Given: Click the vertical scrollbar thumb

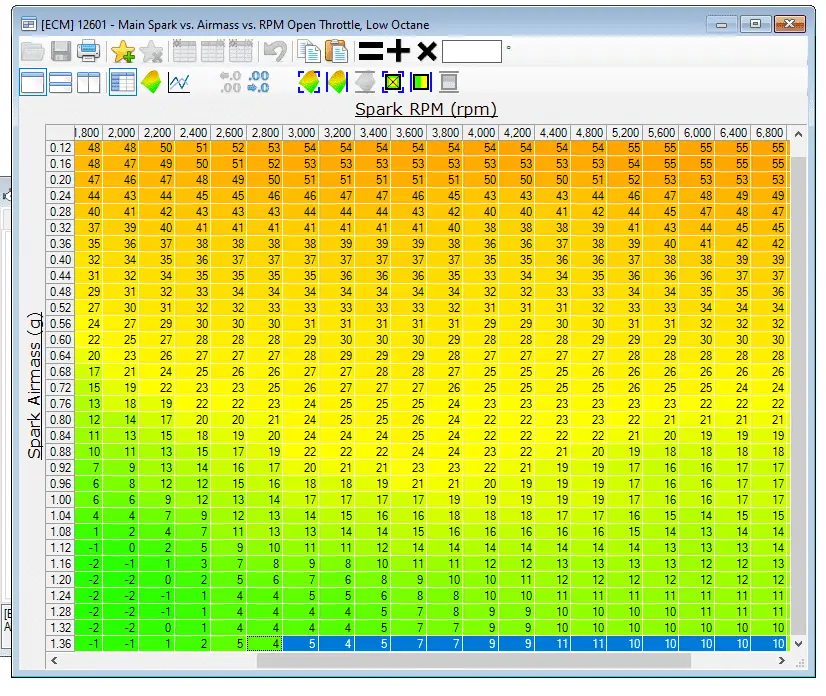Looking at the screenshot, I should coord(798,395).
